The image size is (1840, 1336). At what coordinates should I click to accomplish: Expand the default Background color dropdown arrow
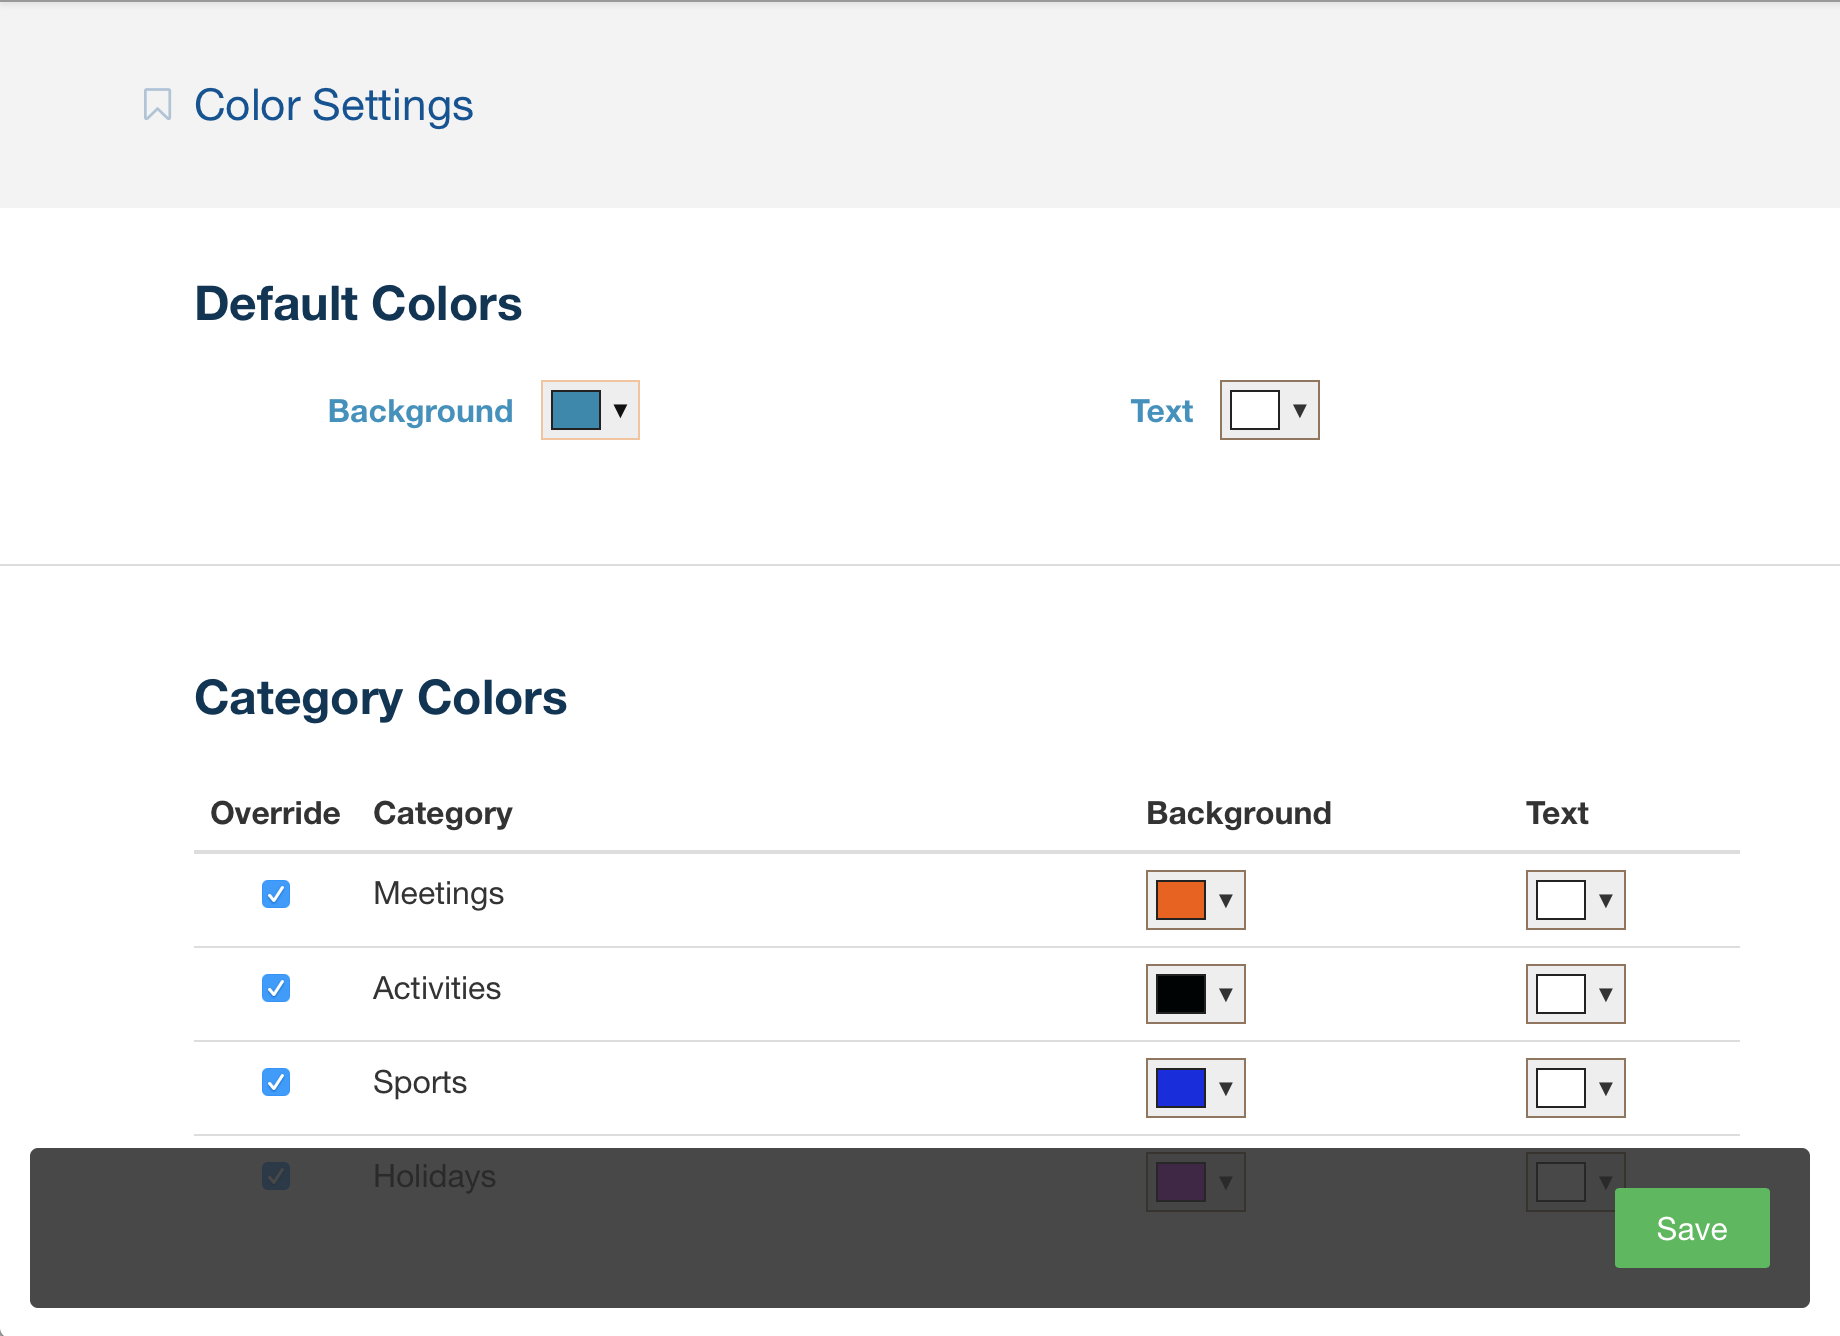pos(620,410)
